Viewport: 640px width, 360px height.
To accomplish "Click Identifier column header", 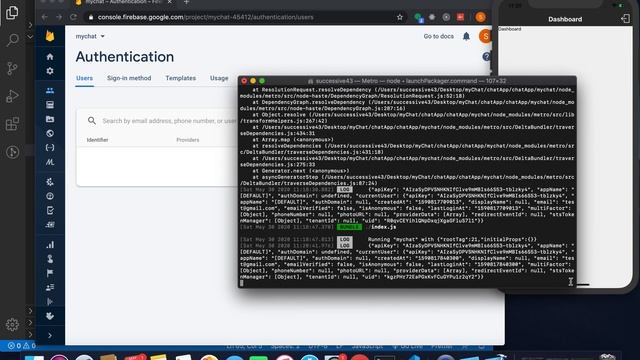I will (97, 140).
